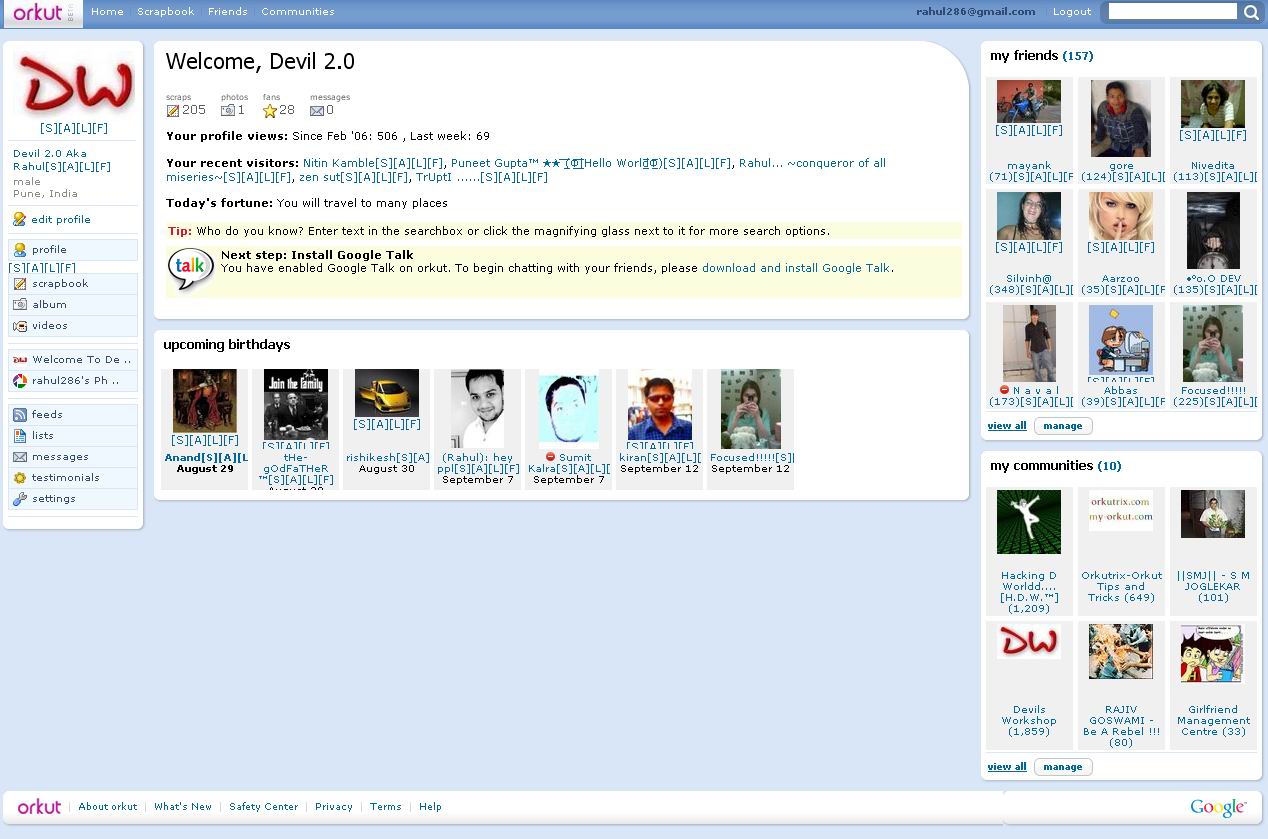The height and width of the screenshot is (839, 1268).
Task: Open the Communities menu item
Action: tap(298, 12)
